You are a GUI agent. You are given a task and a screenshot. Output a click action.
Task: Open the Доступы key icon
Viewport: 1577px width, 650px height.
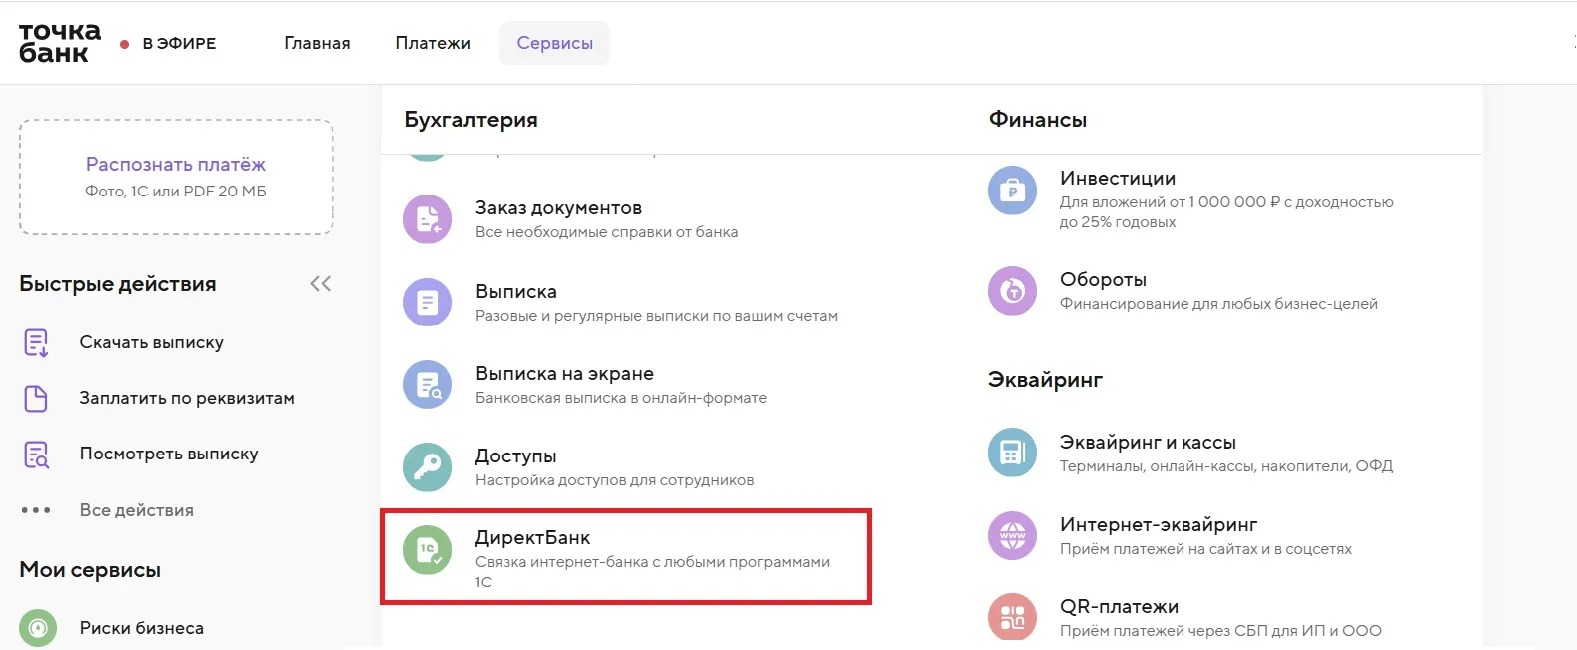click(427, 467)
